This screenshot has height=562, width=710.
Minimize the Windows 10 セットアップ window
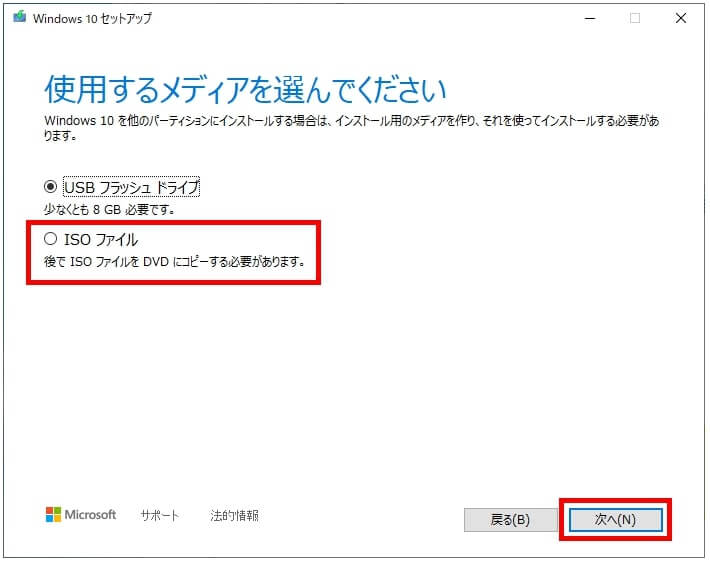[590, 19]
